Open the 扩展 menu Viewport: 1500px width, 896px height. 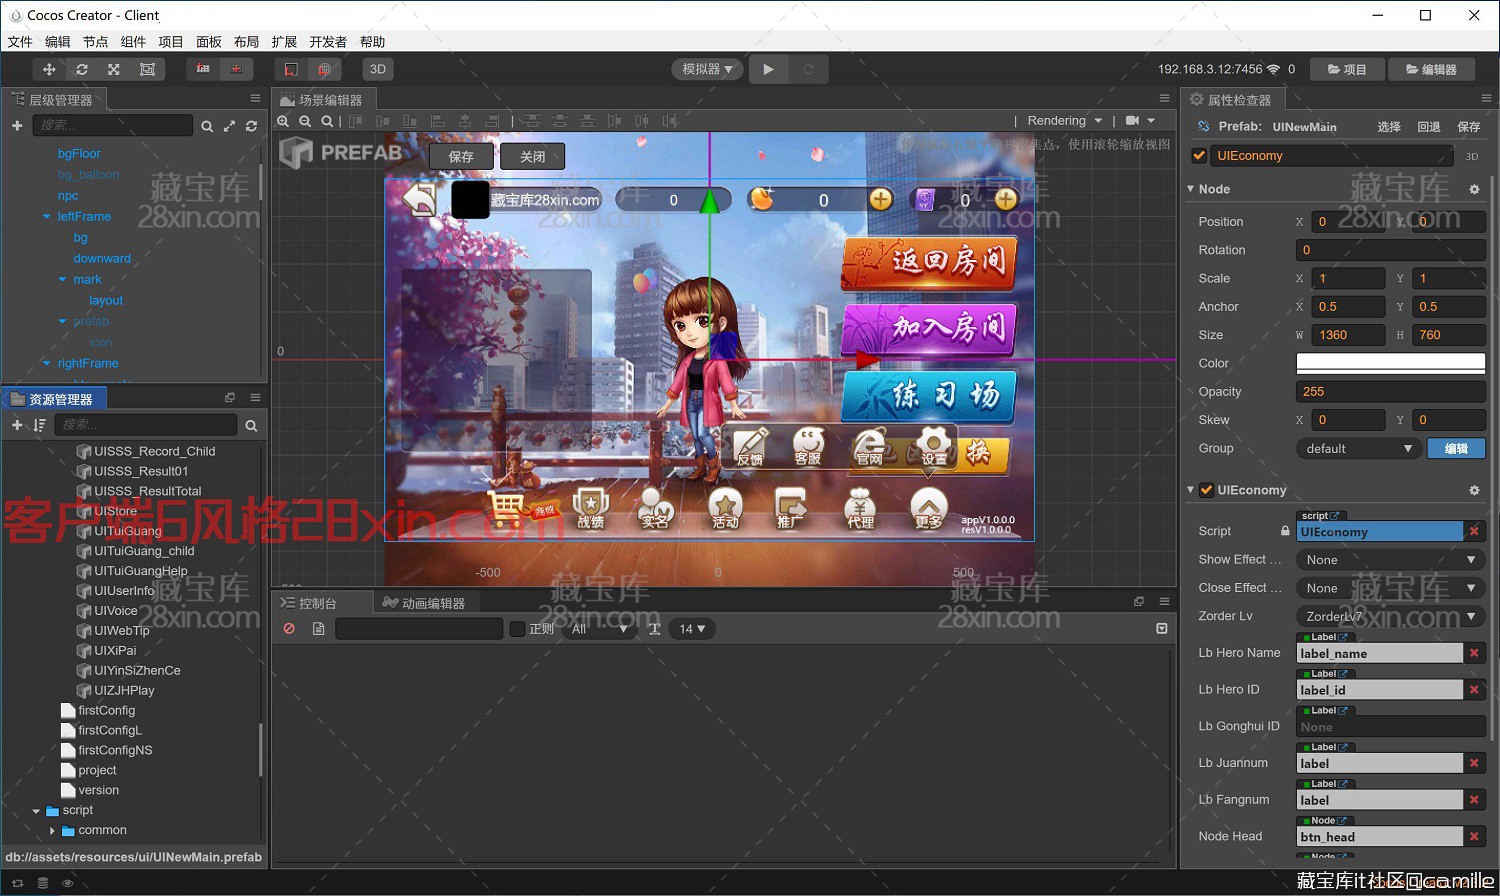[284, 42]
